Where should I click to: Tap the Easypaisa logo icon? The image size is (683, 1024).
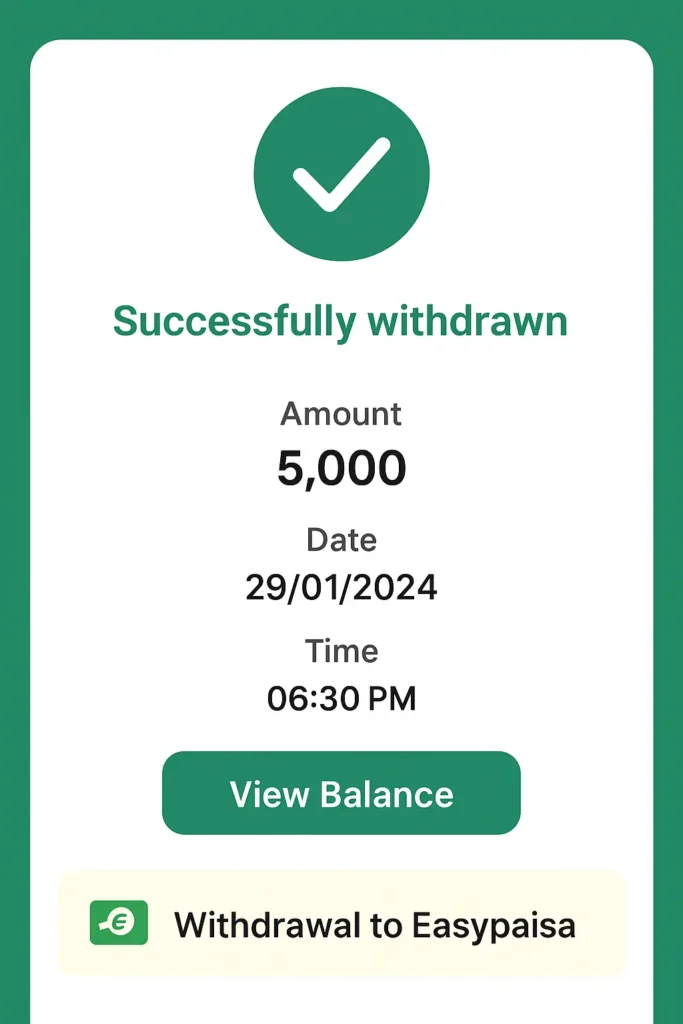point(119,923)
